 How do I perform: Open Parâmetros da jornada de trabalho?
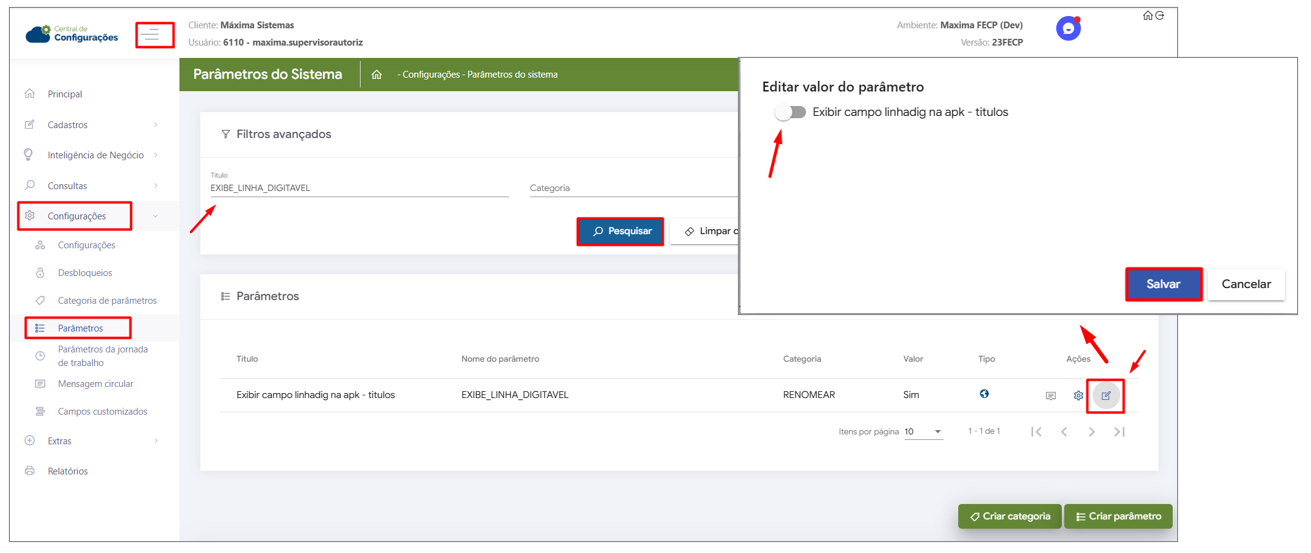coord(103,356)
